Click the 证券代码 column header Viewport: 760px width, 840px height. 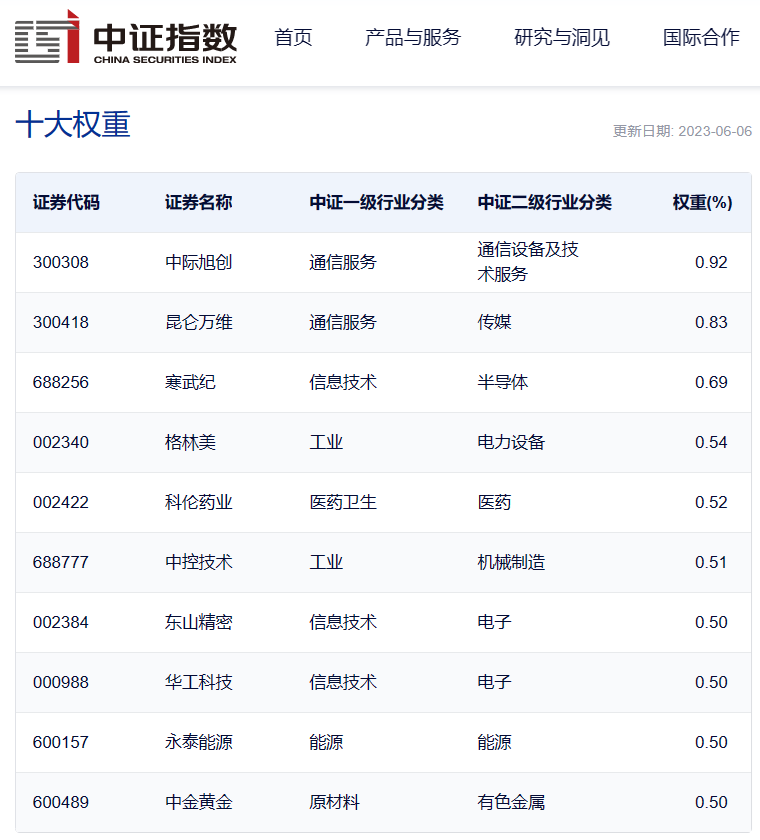[x=66, y=202]
